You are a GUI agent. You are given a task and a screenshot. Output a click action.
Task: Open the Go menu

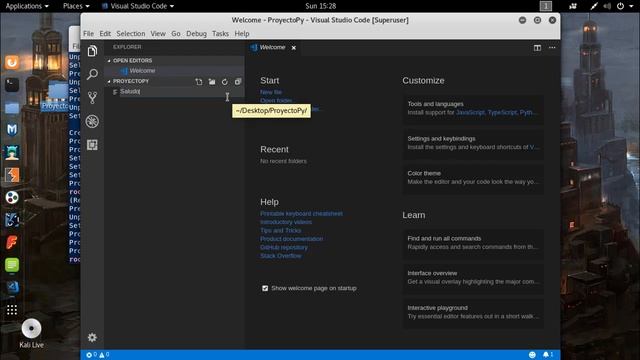[176, 33]
